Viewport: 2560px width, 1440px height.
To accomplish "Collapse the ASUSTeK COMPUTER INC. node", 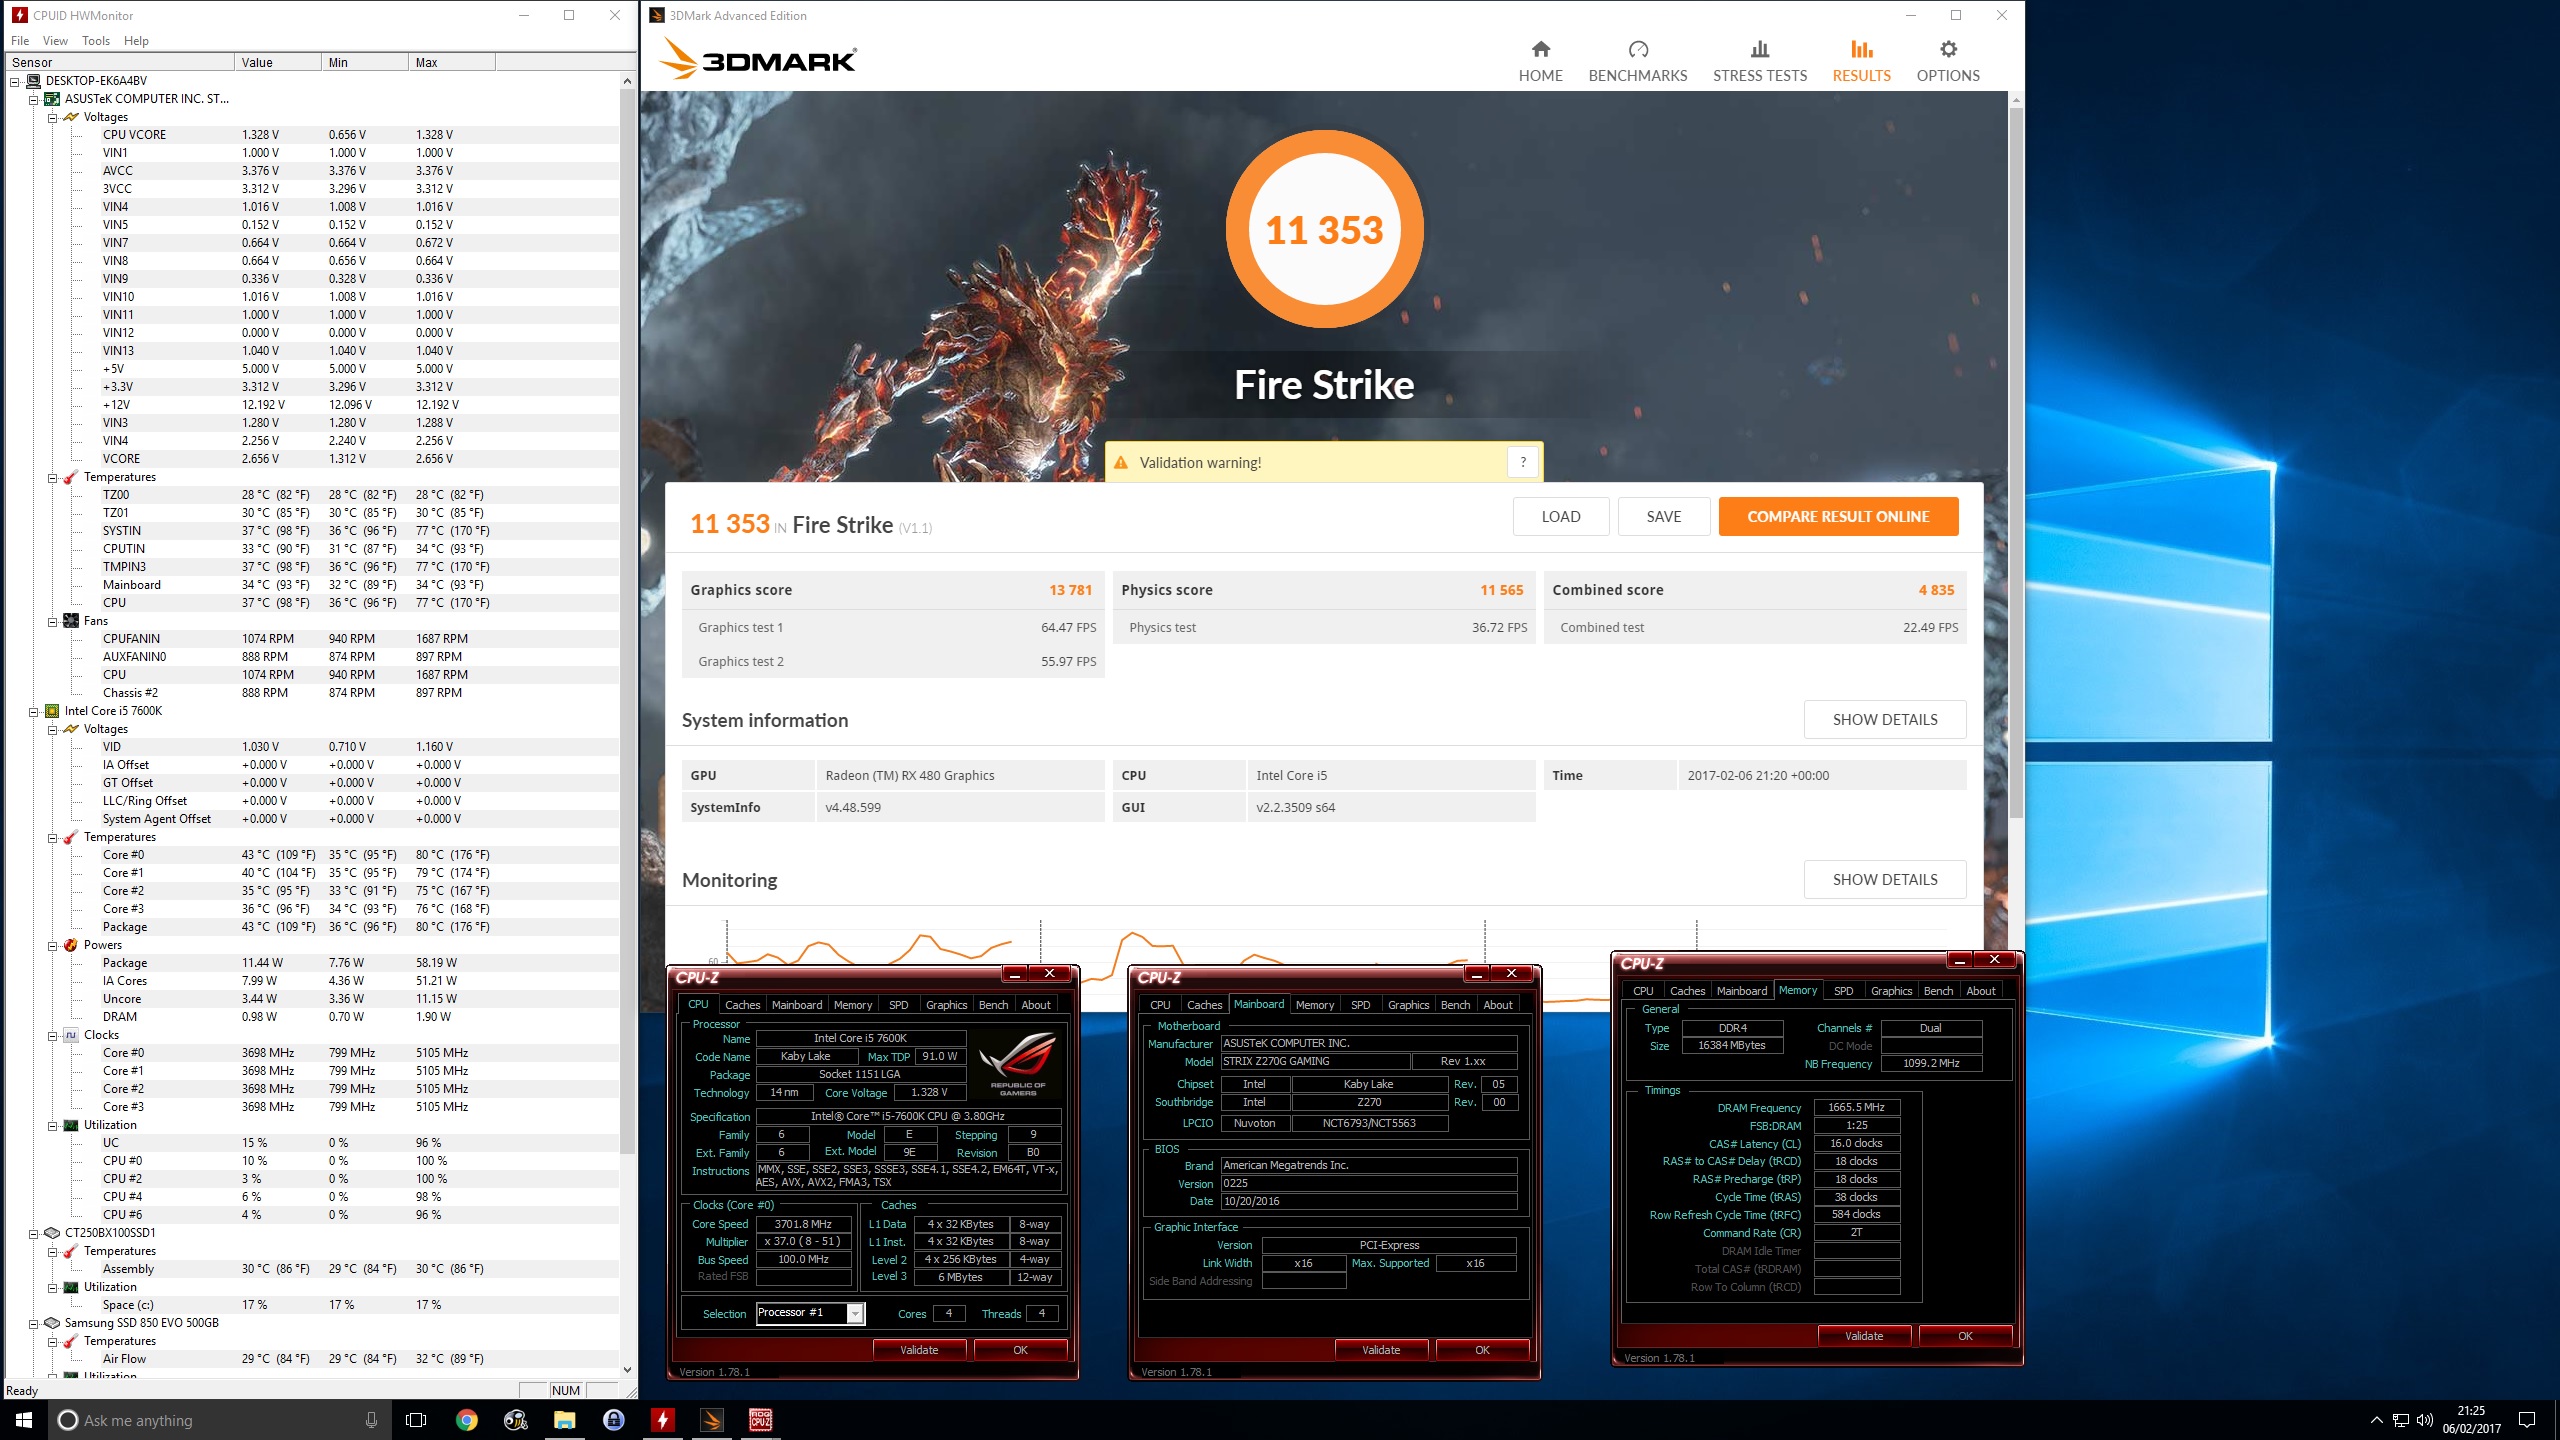I will [x=33, y=99].
